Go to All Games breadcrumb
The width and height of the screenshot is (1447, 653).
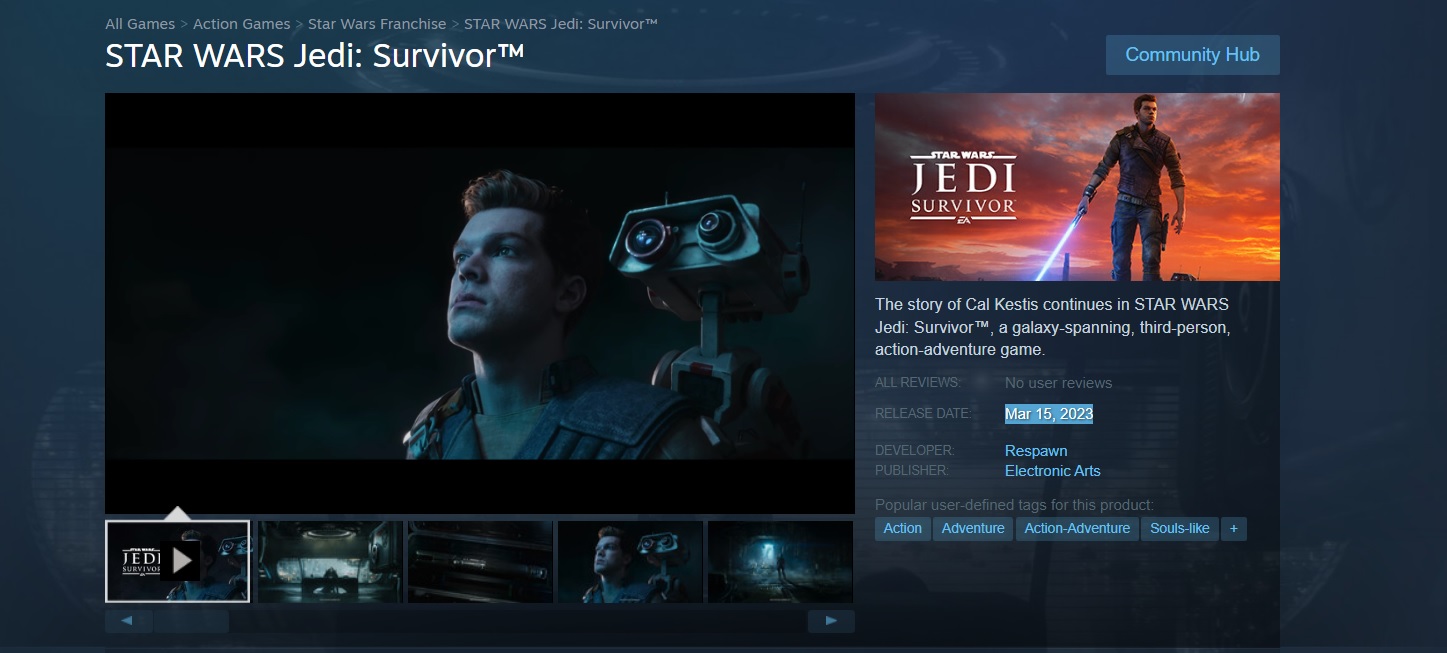coord(140,24)
